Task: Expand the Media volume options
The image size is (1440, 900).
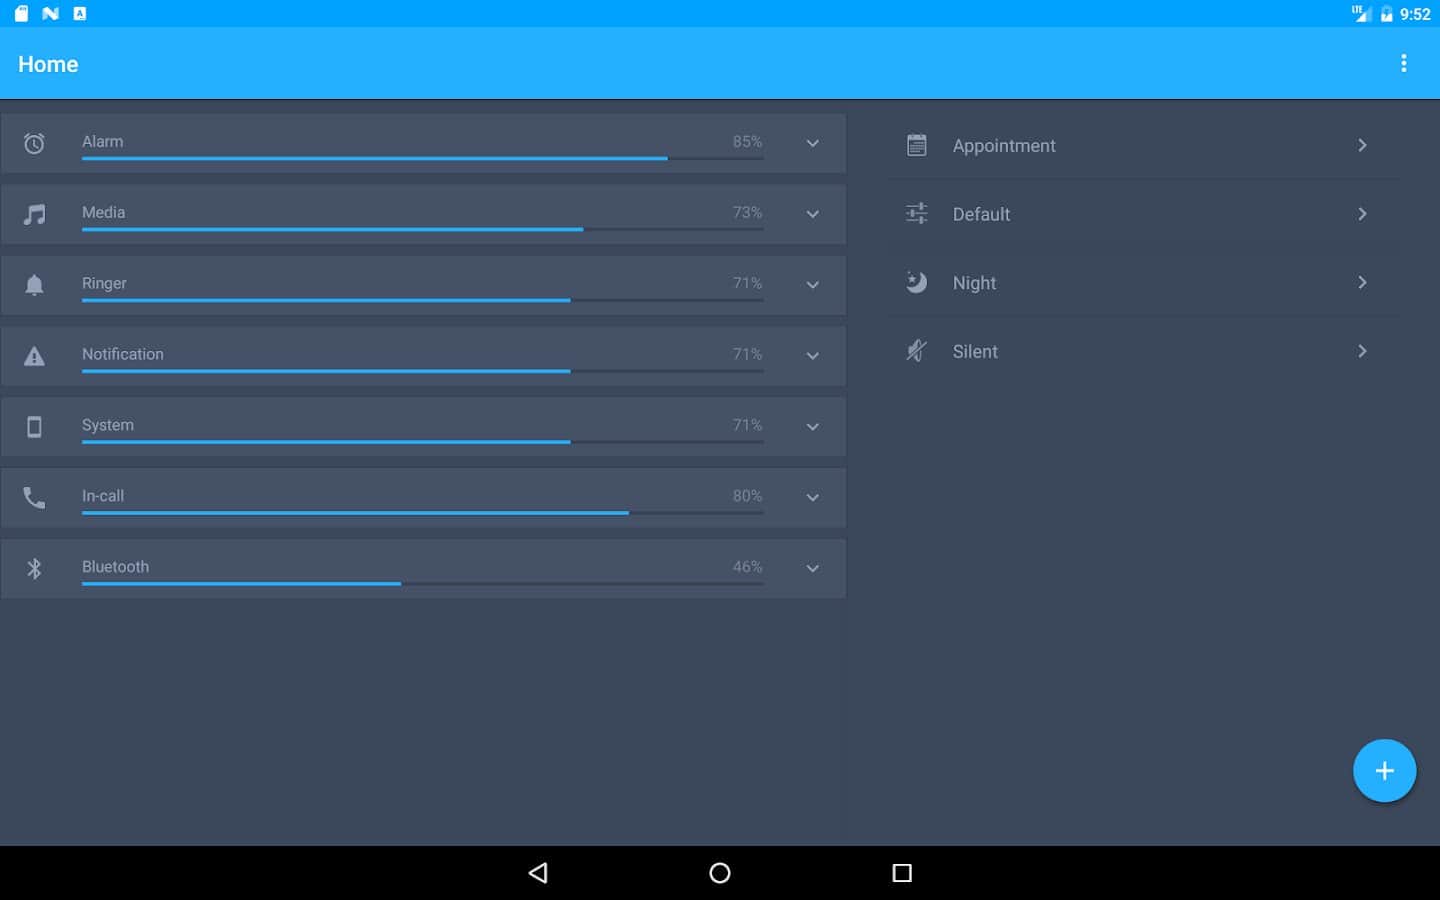Action: point(812,214)
